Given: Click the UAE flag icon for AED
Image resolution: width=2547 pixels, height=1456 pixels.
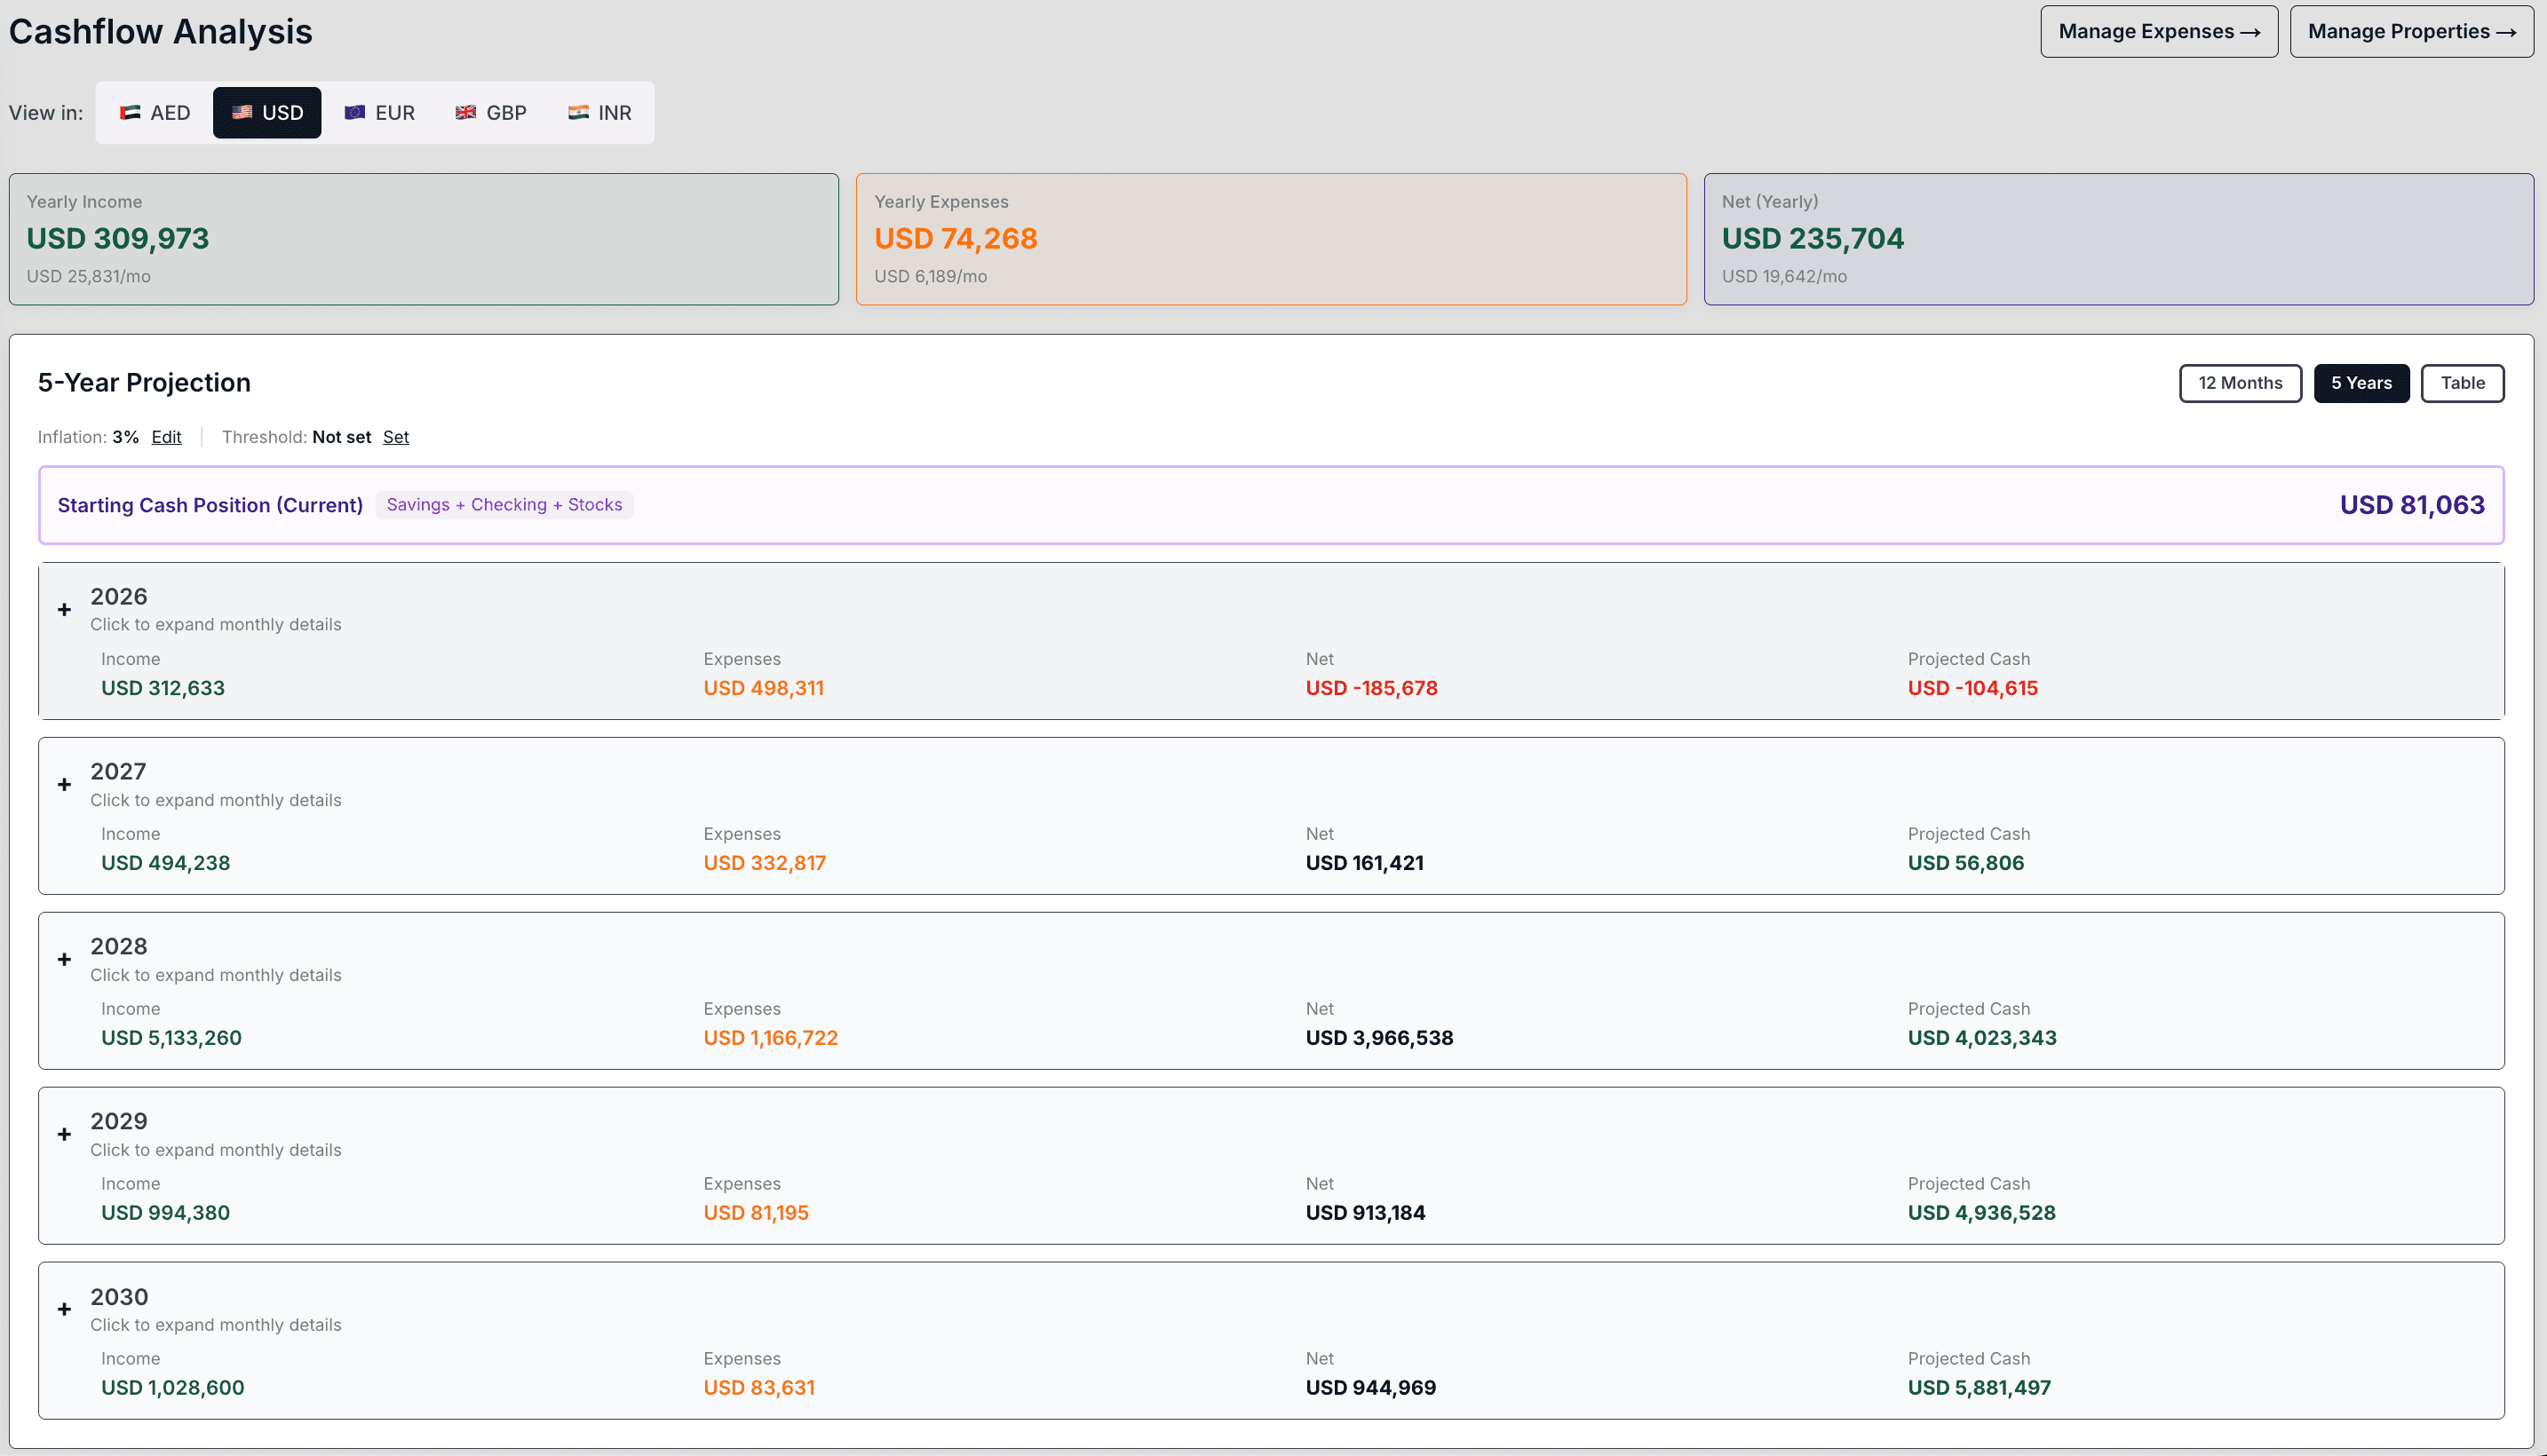Looking at the screenshot, I should click(x=130, y=113).
